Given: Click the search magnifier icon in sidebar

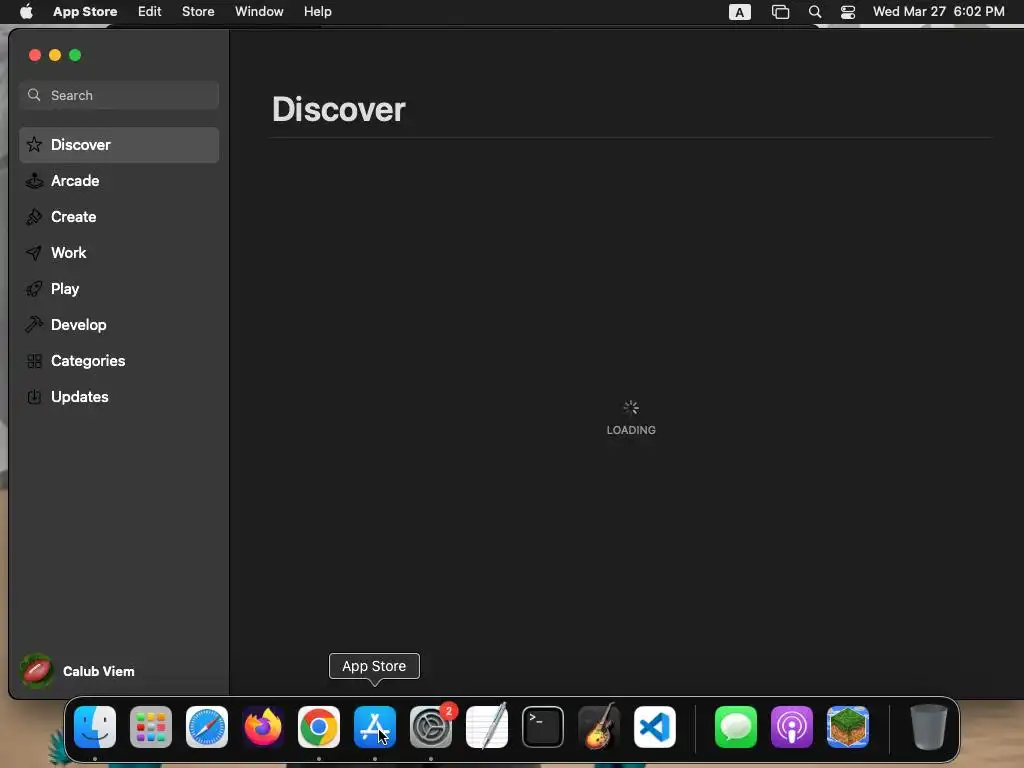Looking at the screenshot, I should 34,95.
